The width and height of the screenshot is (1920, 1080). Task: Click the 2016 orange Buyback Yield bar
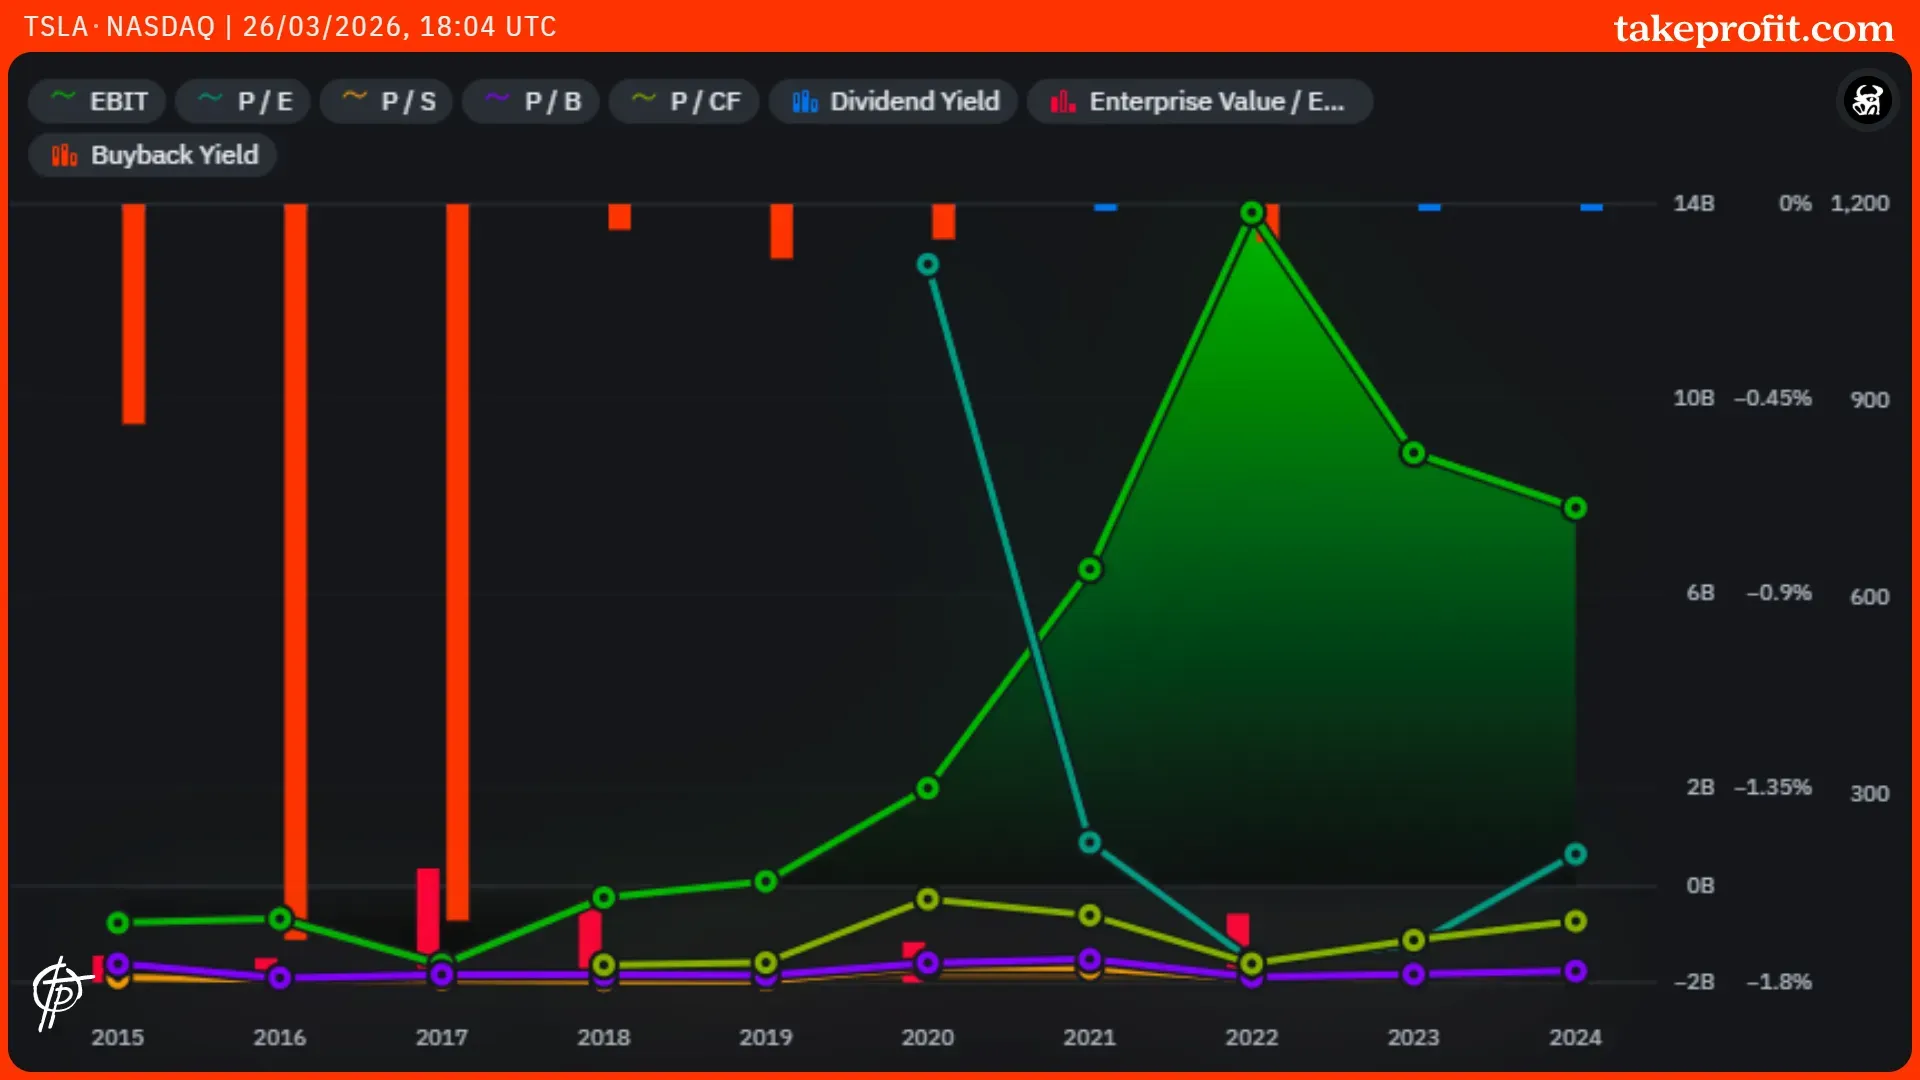pos(295,560)
